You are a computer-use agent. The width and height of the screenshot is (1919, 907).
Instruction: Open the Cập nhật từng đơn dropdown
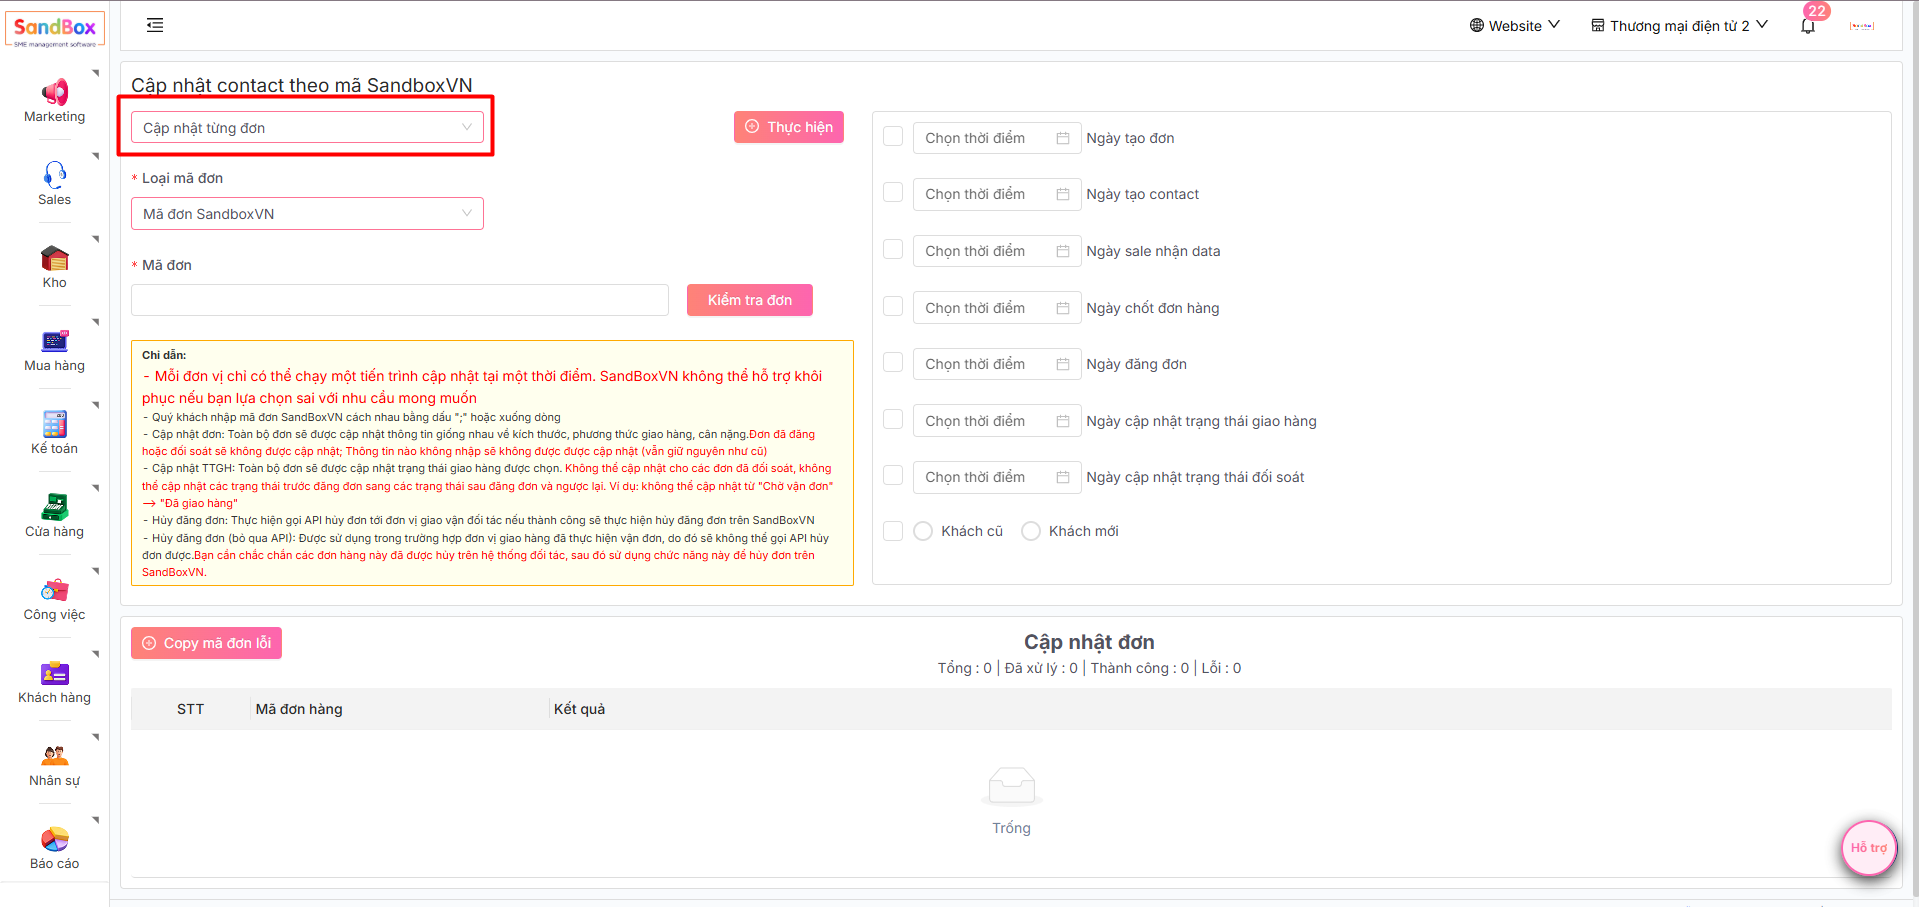[x=307, y=128]
